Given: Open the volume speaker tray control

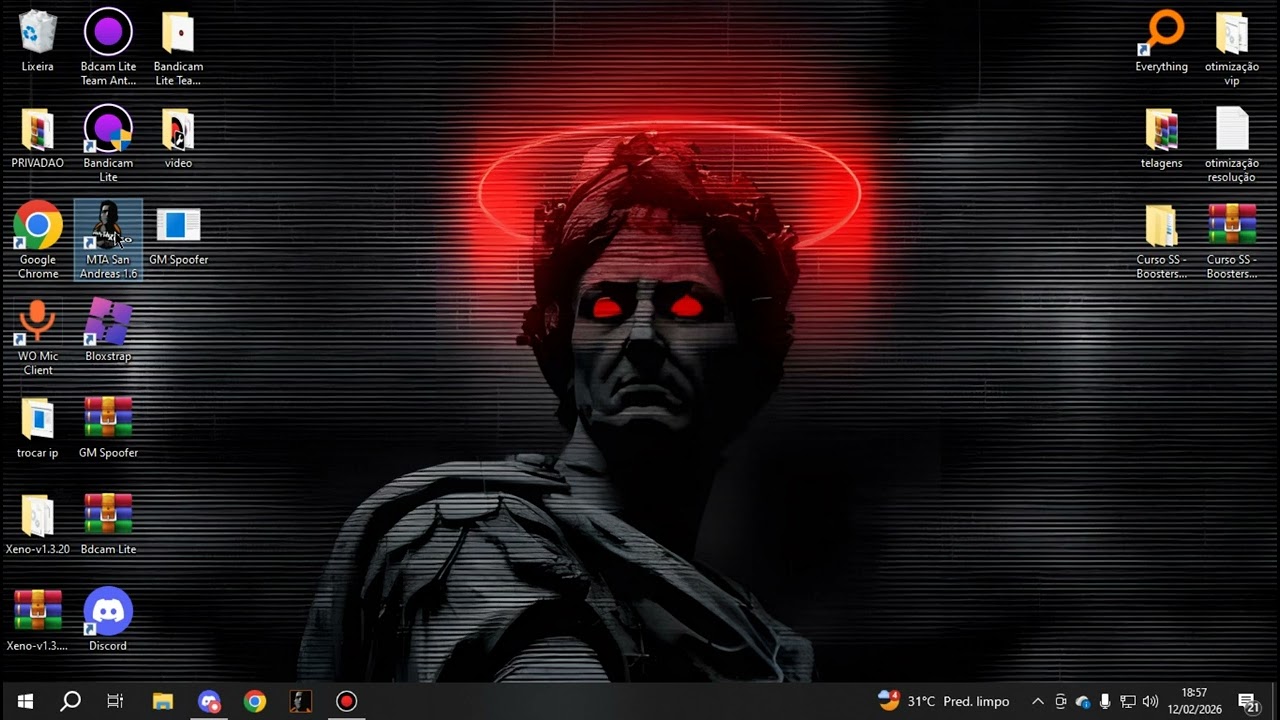Looking at the screenshot, I should point(1150,701).
